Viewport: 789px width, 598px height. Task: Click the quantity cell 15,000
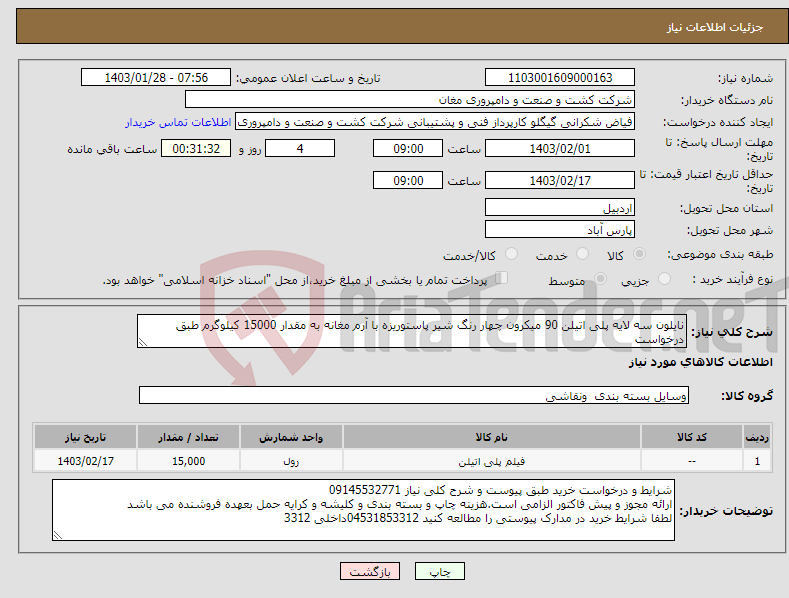[188, 461]
